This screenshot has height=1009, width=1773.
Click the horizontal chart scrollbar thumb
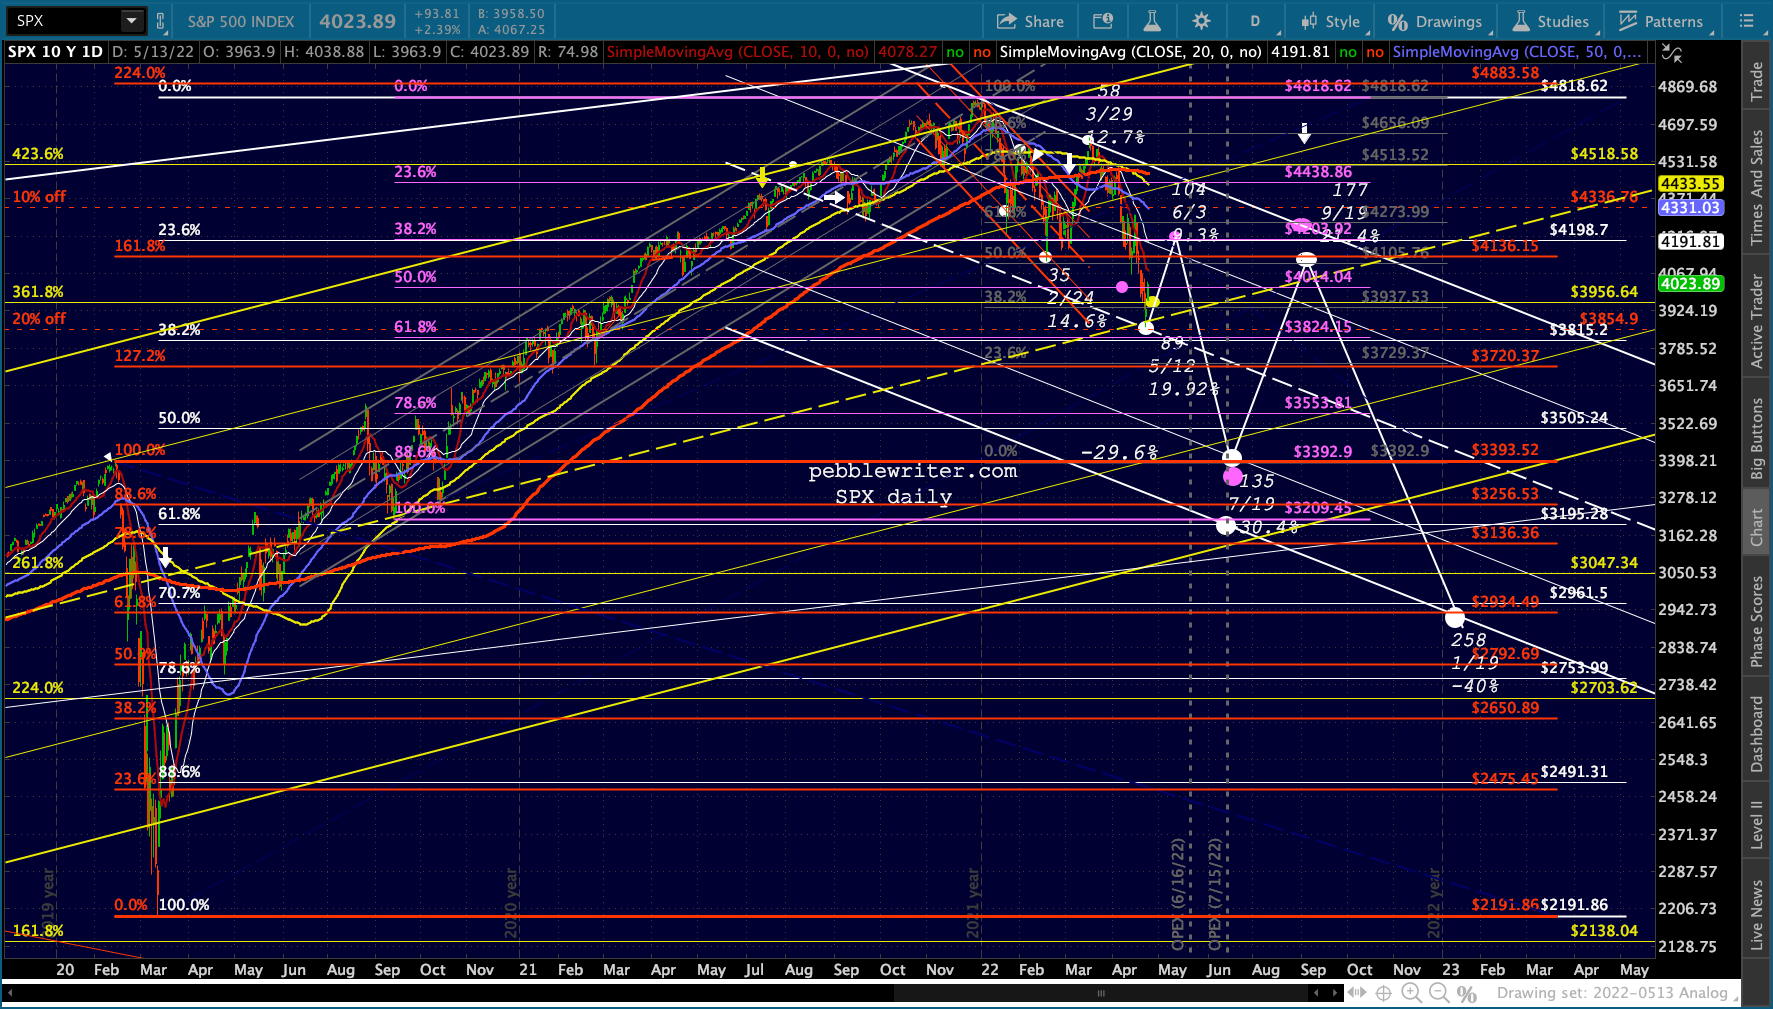[x=1101, y=993]
